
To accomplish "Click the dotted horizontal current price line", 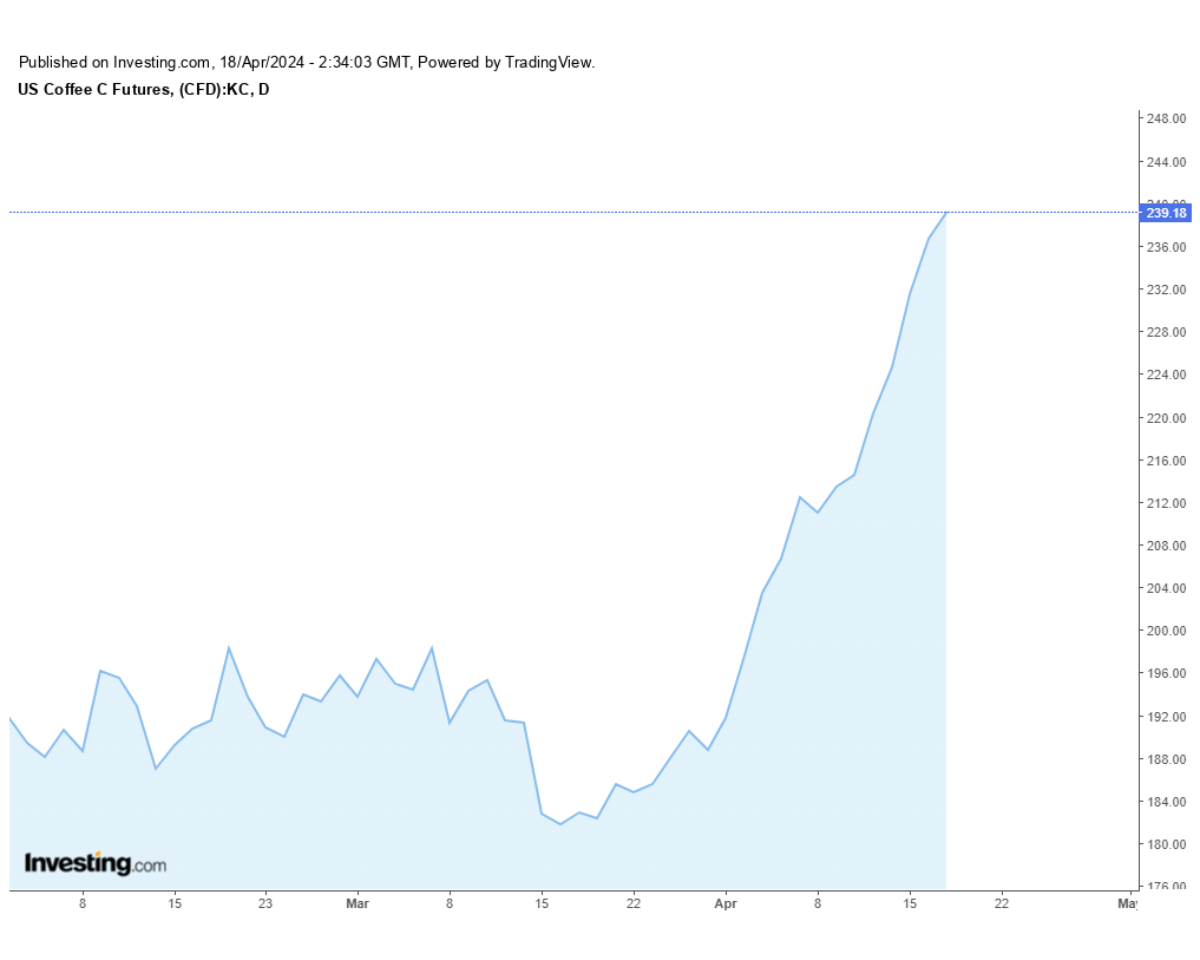I will (500, 212).
